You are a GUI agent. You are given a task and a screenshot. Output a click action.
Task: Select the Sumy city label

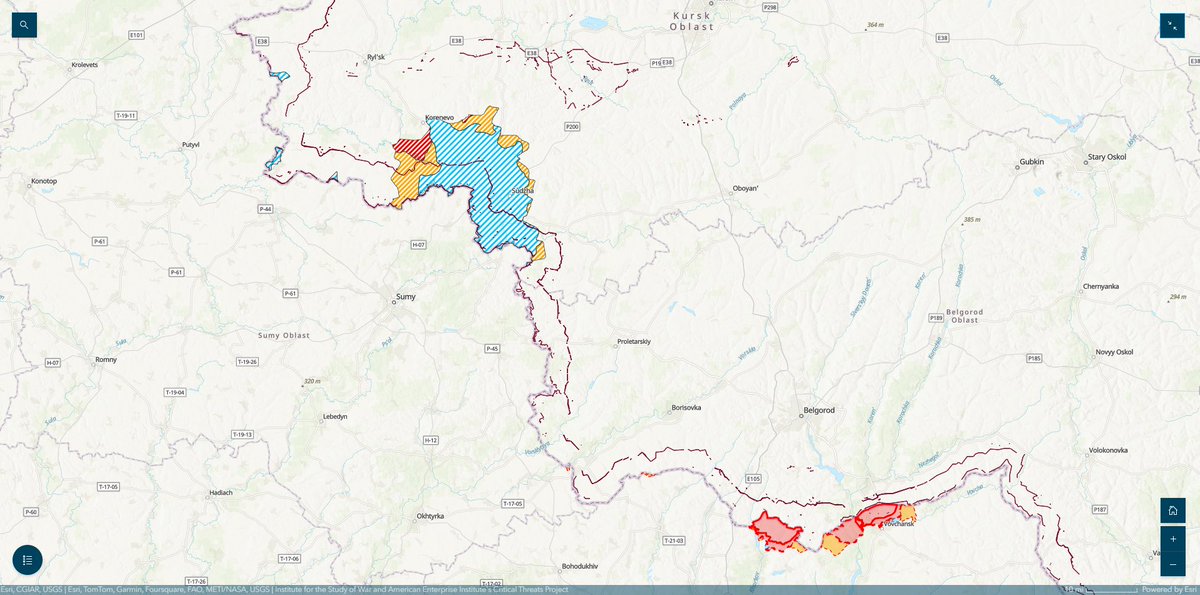click(405, 297)
